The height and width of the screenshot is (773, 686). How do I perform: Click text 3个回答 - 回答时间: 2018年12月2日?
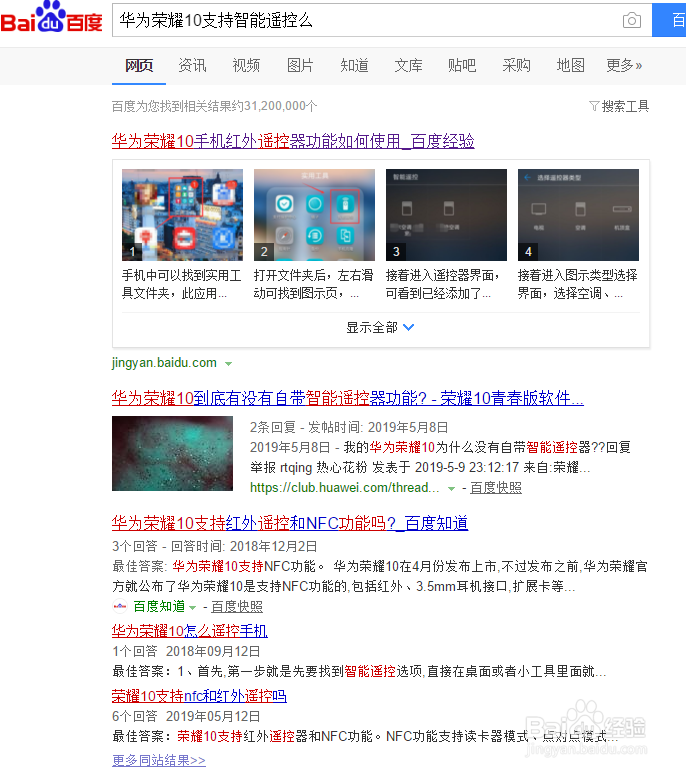click(214, 546)
